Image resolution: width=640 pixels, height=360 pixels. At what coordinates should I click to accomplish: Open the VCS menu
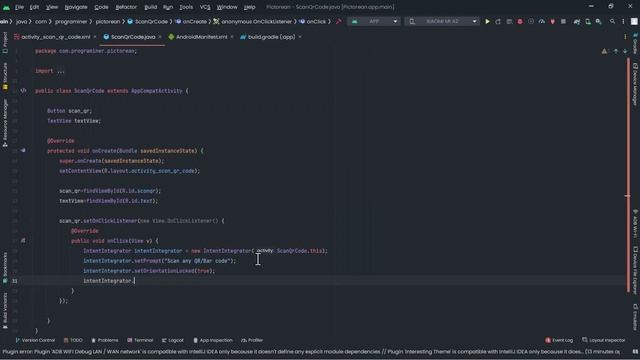[205, 7]
